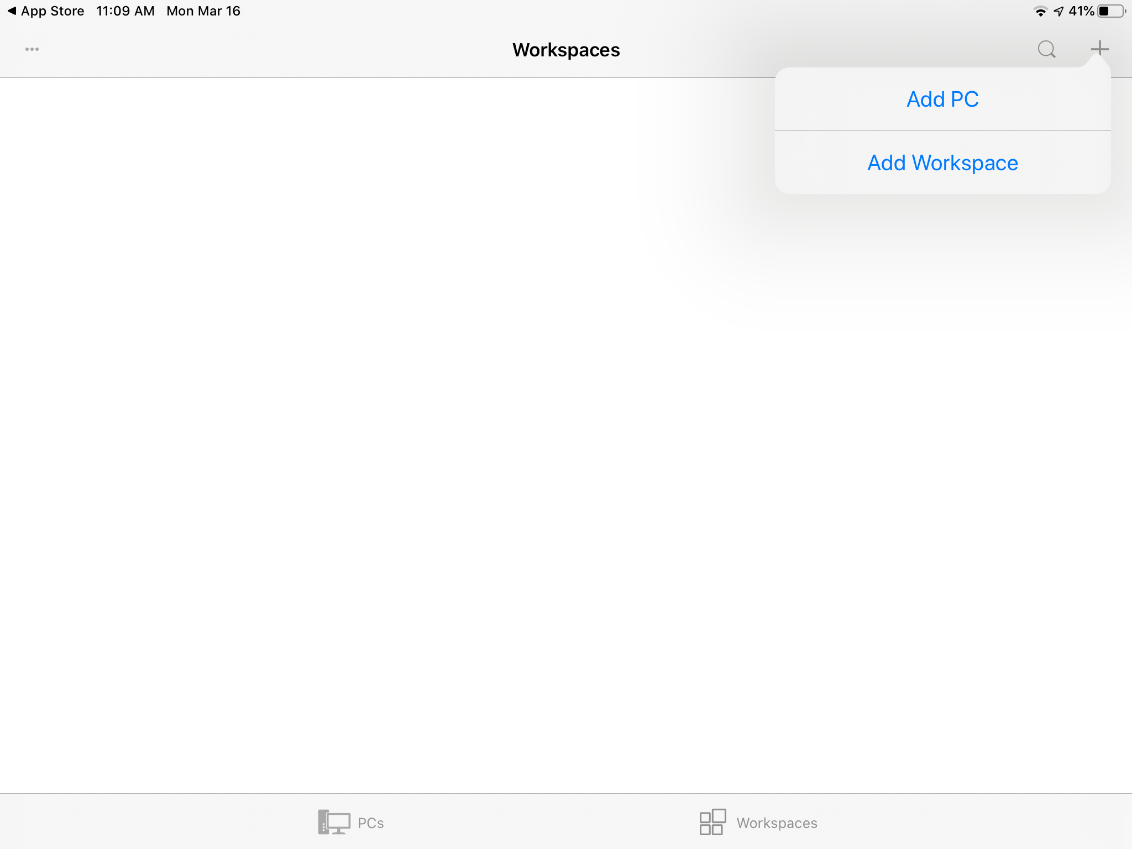Tap the Wi-Fi status icon
The image size is (1132, 849).
(1040, 11)
